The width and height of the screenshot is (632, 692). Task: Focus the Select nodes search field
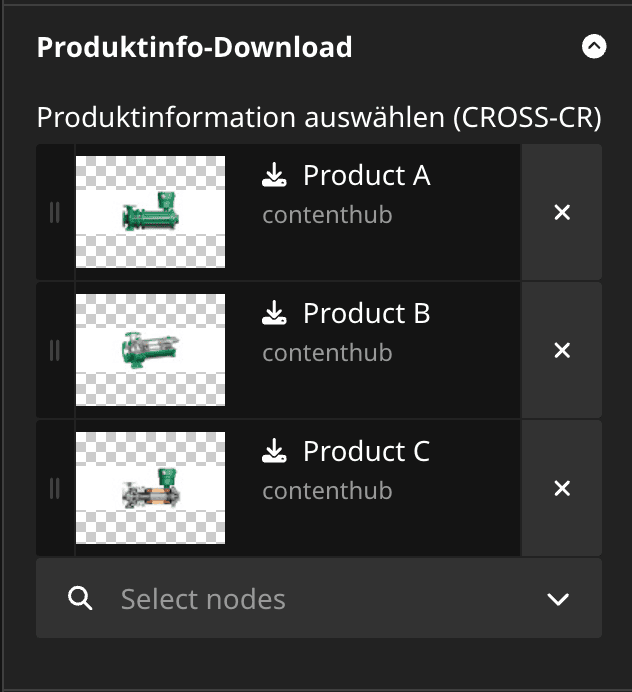coord(319,598)
